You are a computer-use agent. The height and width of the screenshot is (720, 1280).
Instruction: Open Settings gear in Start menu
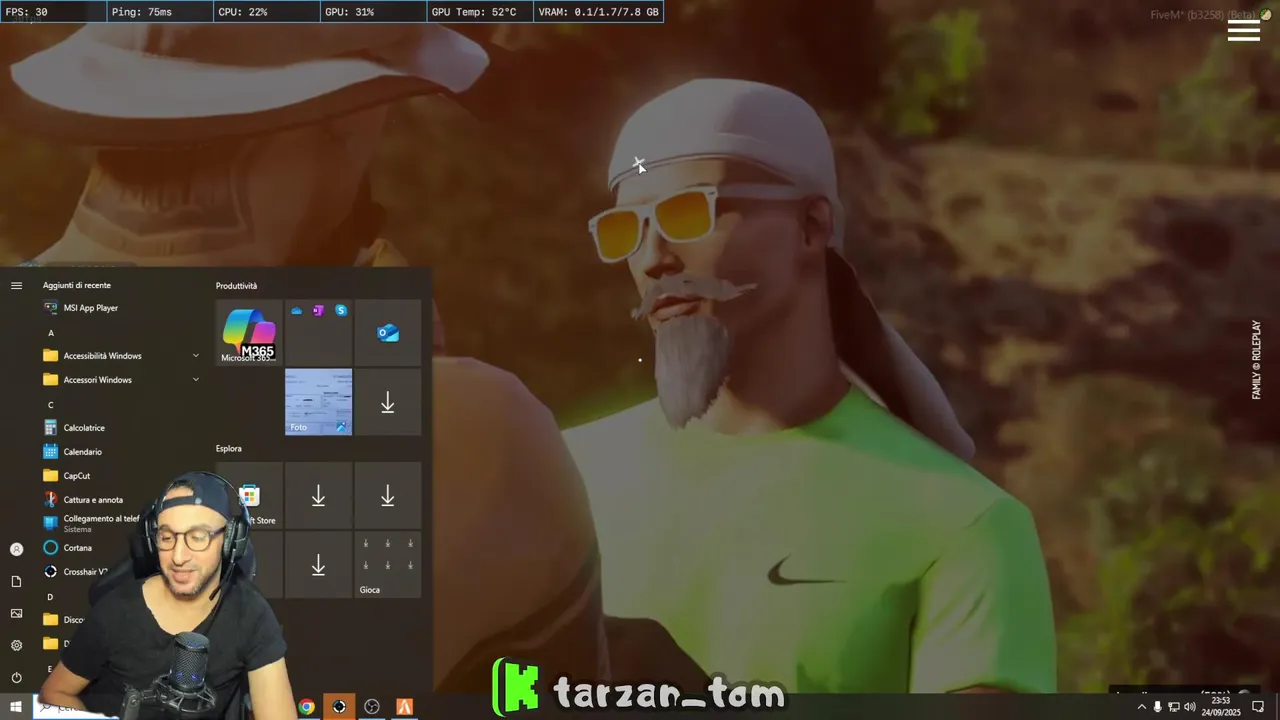(16, 645)
